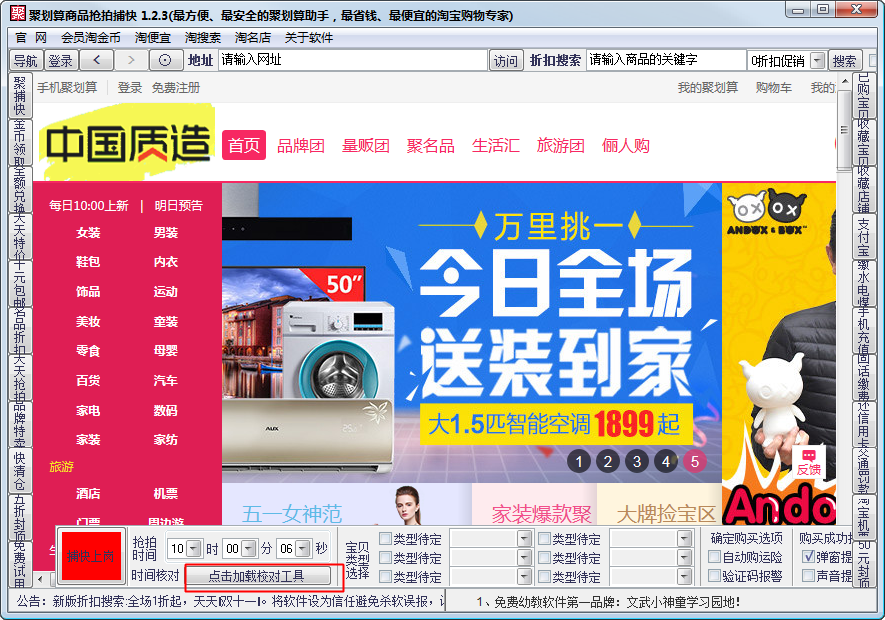Image resolution: width=885 pixels, height=620 pixels.
Task: Enable the 自动购运险 checkbox
Action: tap(715, 557)
